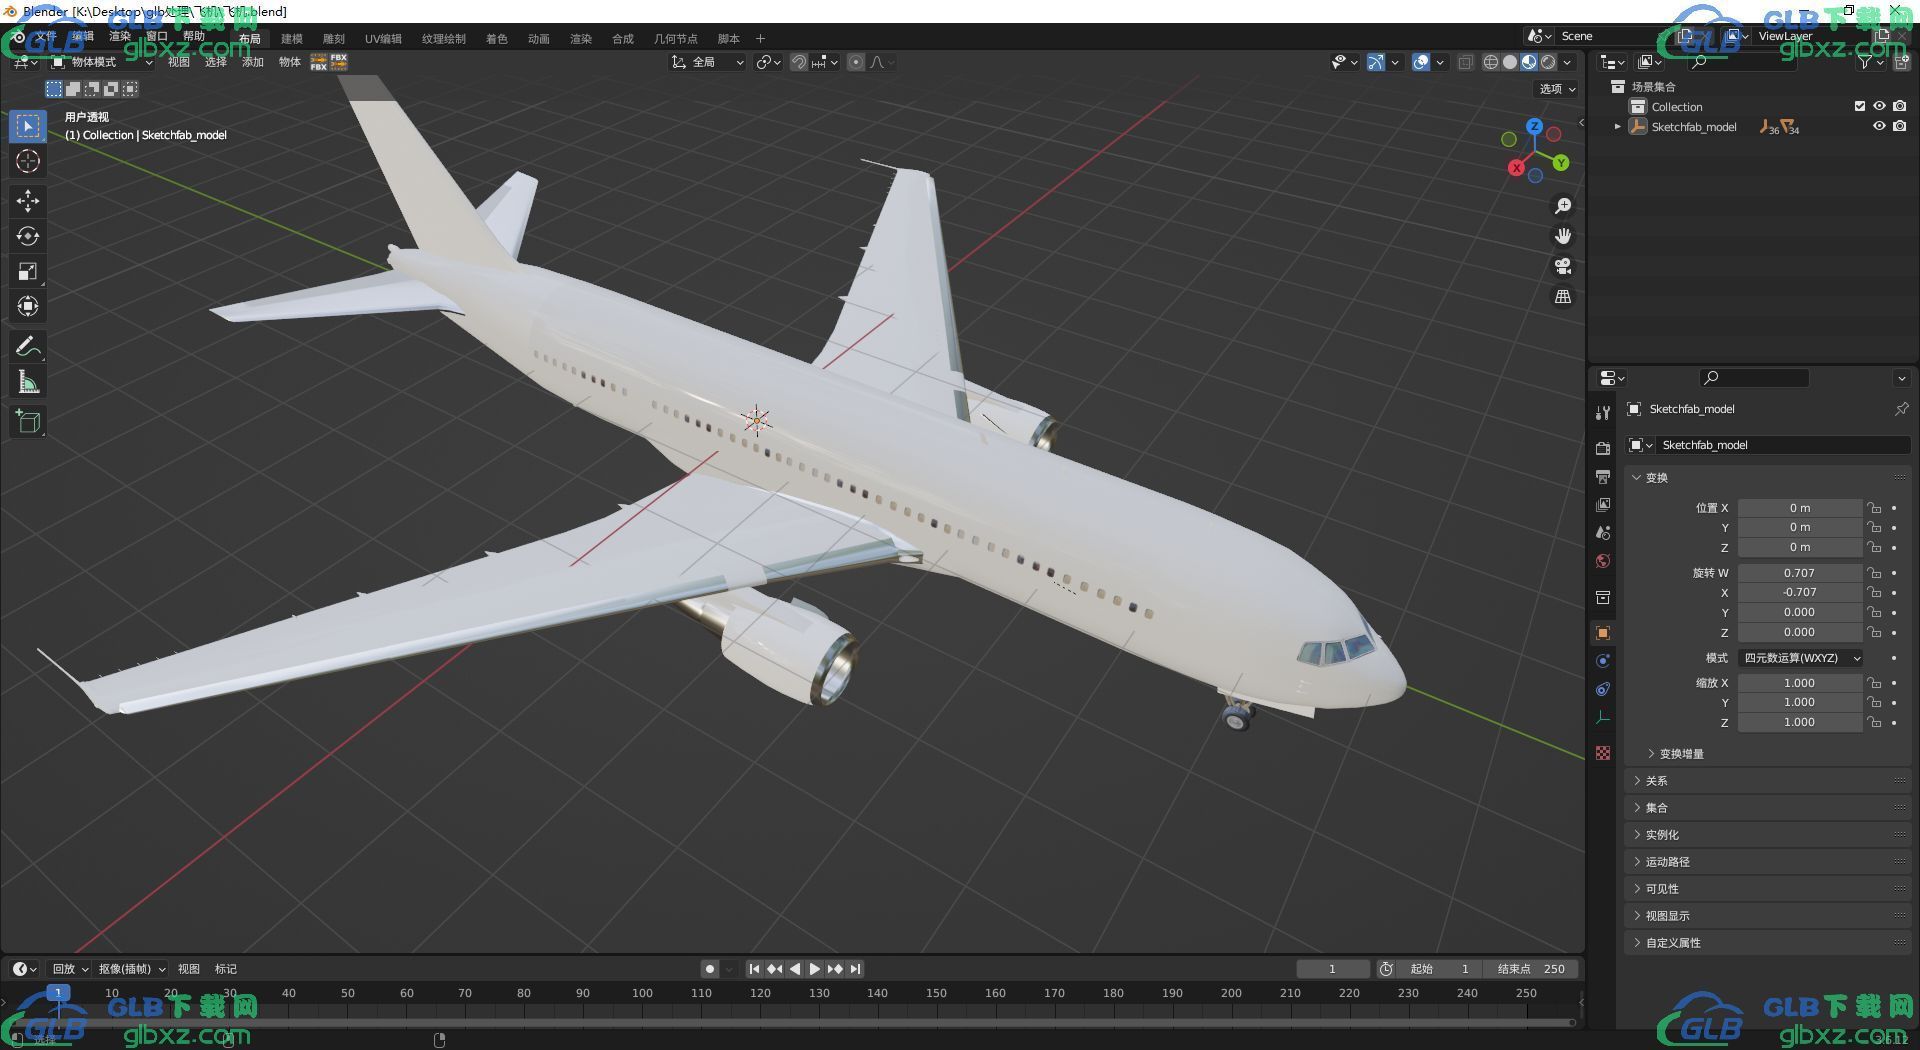Switch to the 建模 workspace tab
This screenshot has width=1920, height=1050.
(291, 39)
